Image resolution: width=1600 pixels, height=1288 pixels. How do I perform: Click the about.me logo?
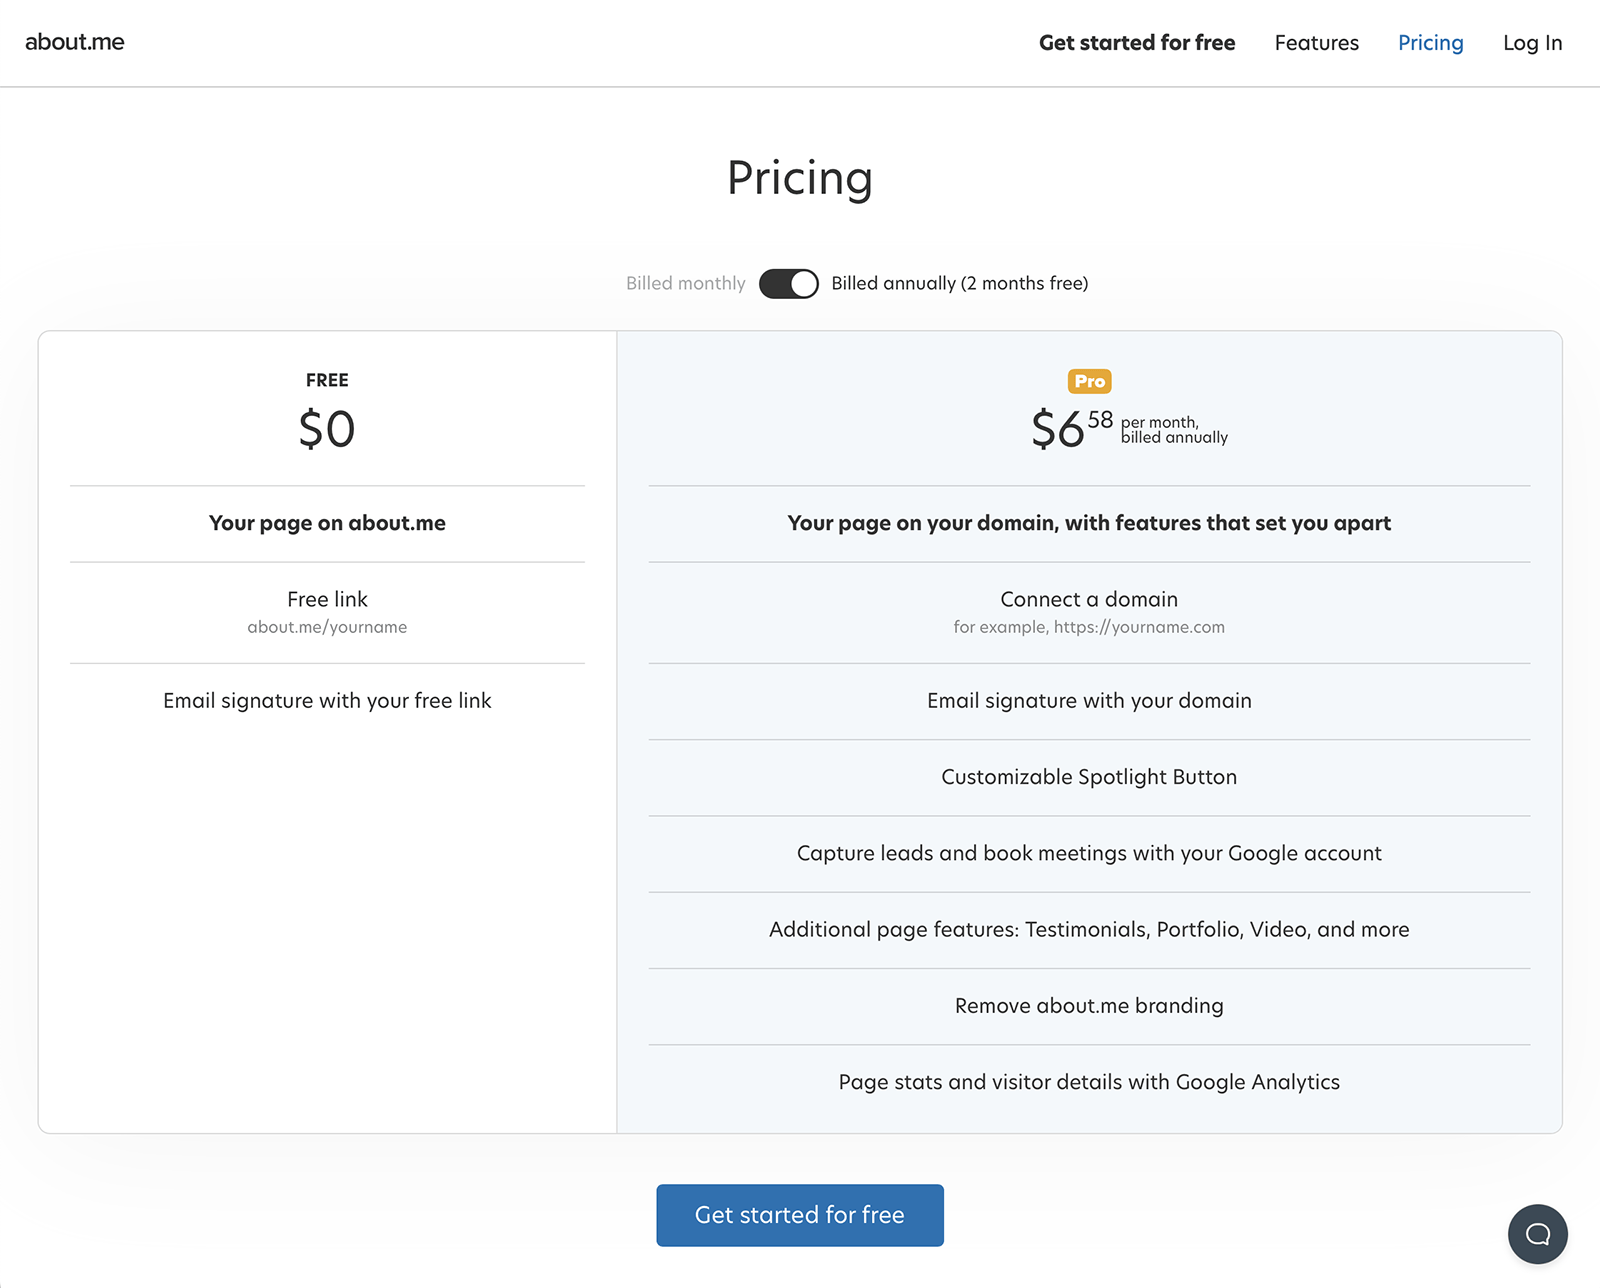[x=75, y=42]
